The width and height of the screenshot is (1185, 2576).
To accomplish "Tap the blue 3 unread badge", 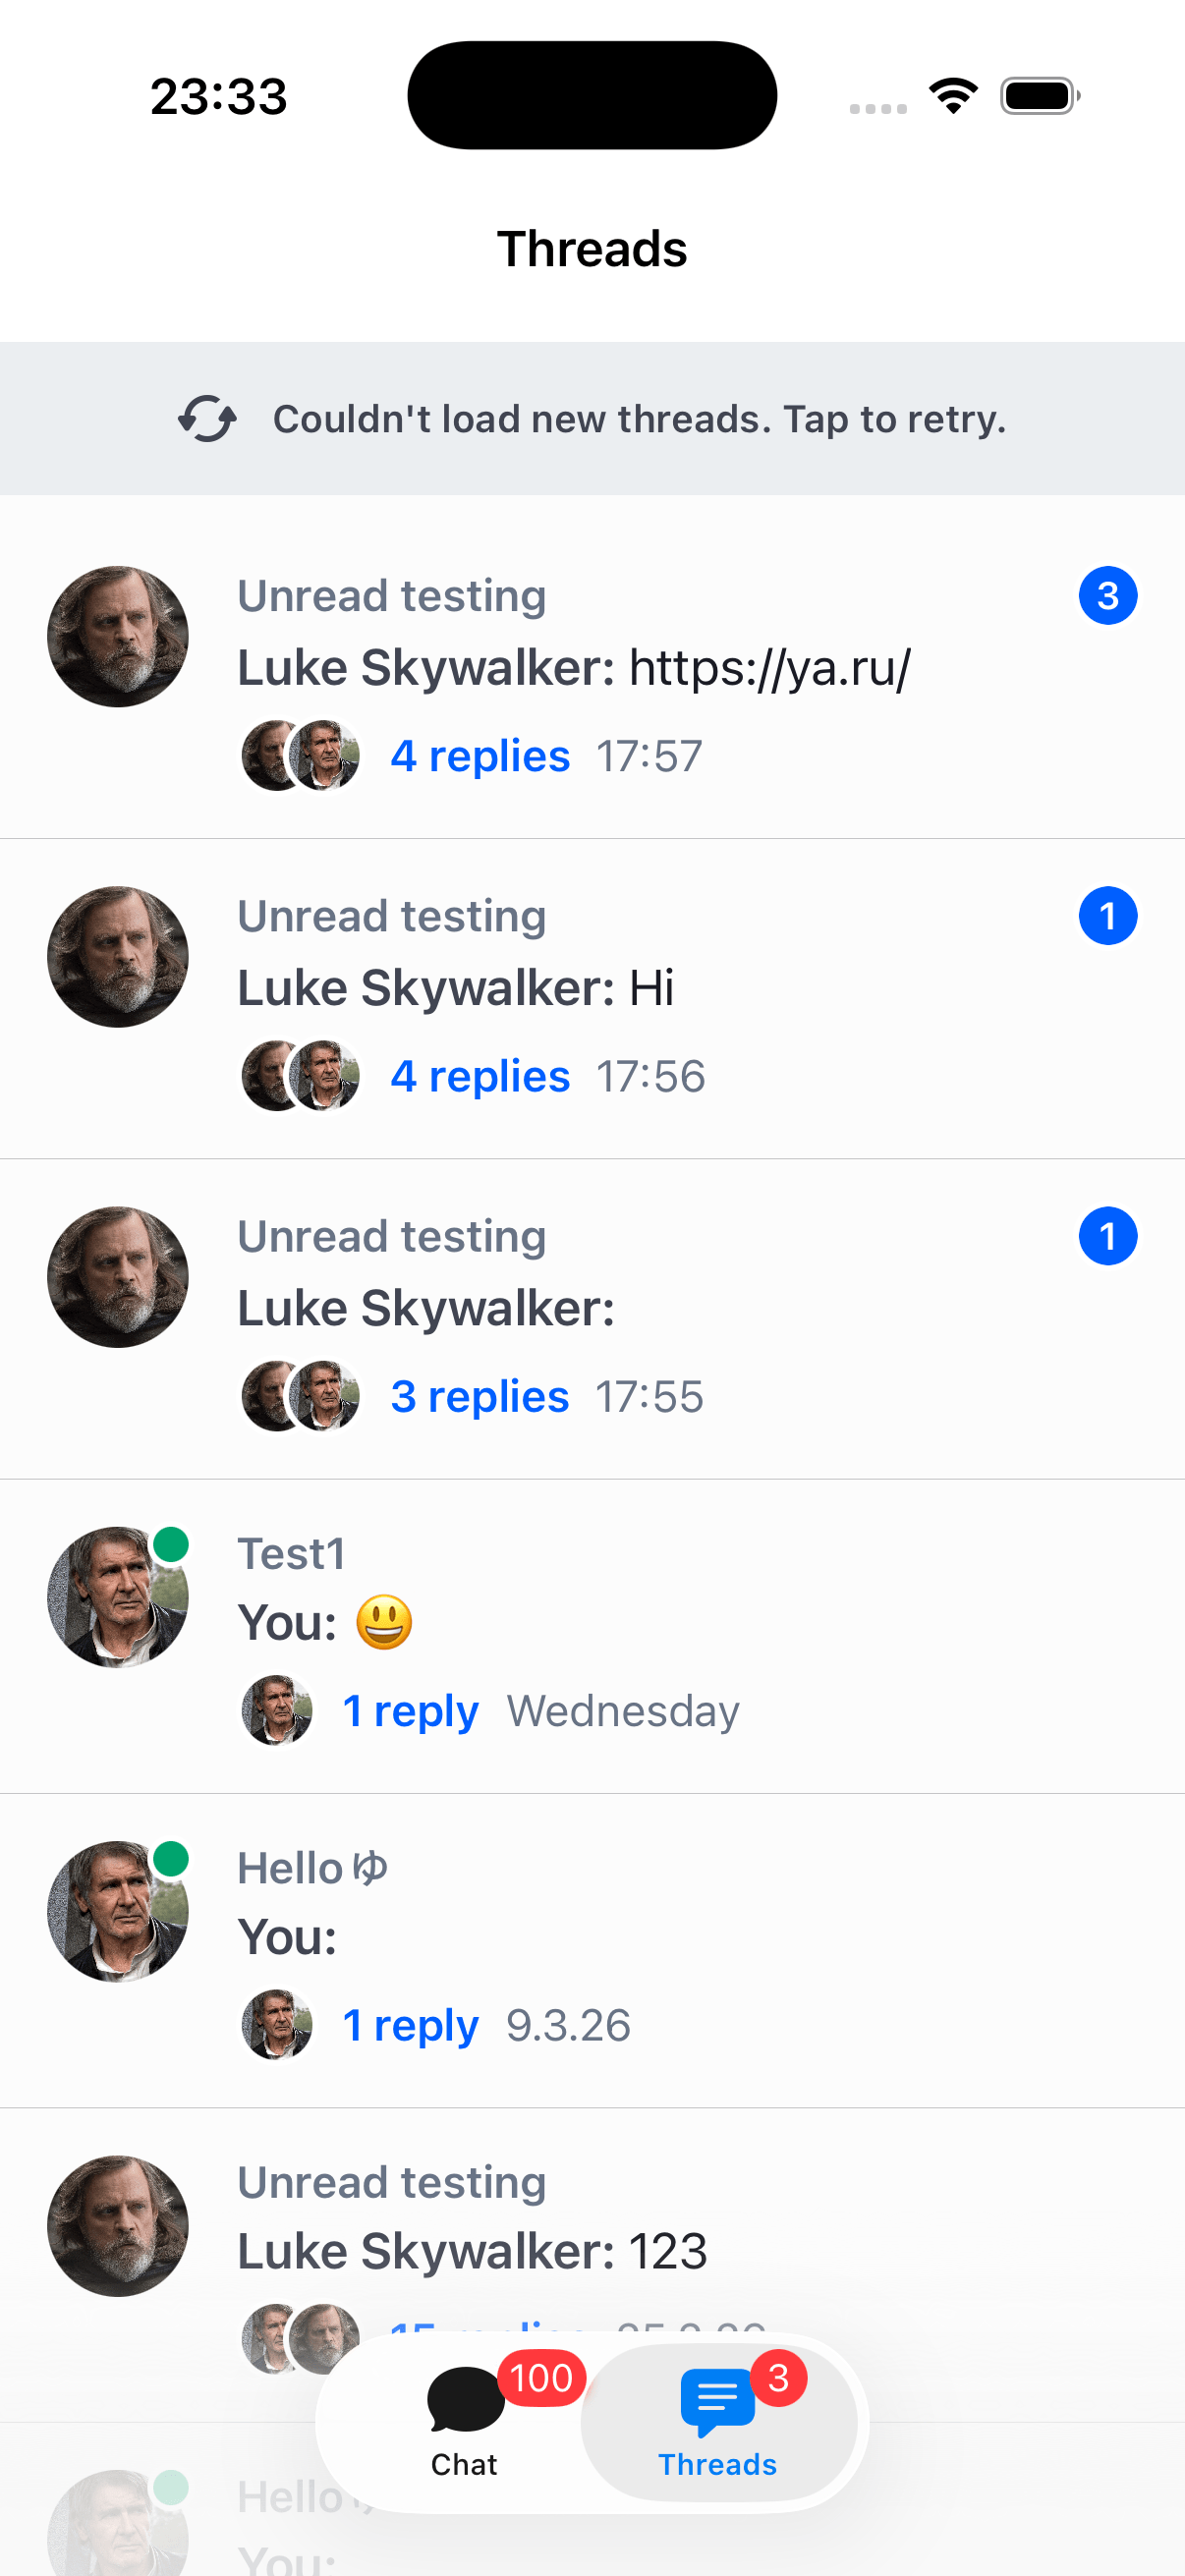I will pyautogui.click(x=1107, y=596).
